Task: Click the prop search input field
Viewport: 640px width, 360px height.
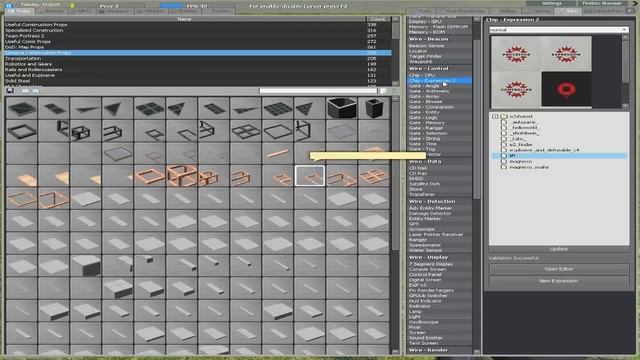Action: point(318,91)
